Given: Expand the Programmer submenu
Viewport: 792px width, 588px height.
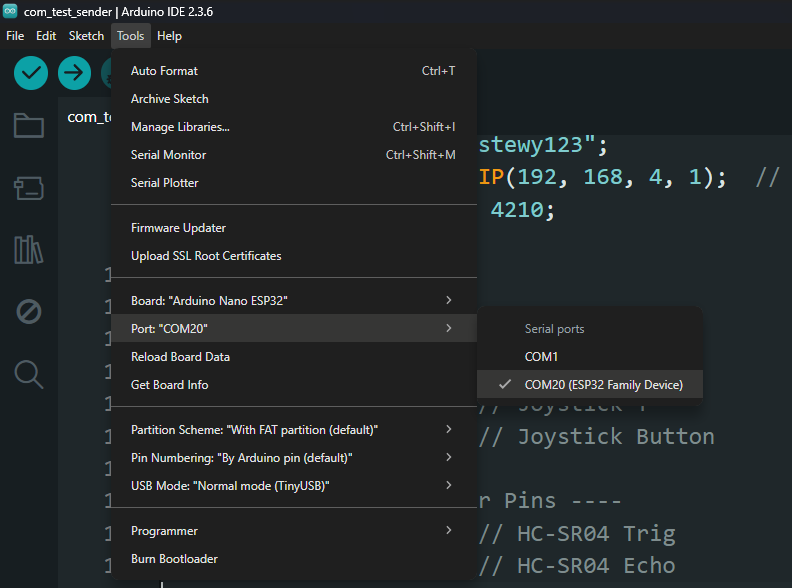Looking at the screenshot, I should (294, 530).
